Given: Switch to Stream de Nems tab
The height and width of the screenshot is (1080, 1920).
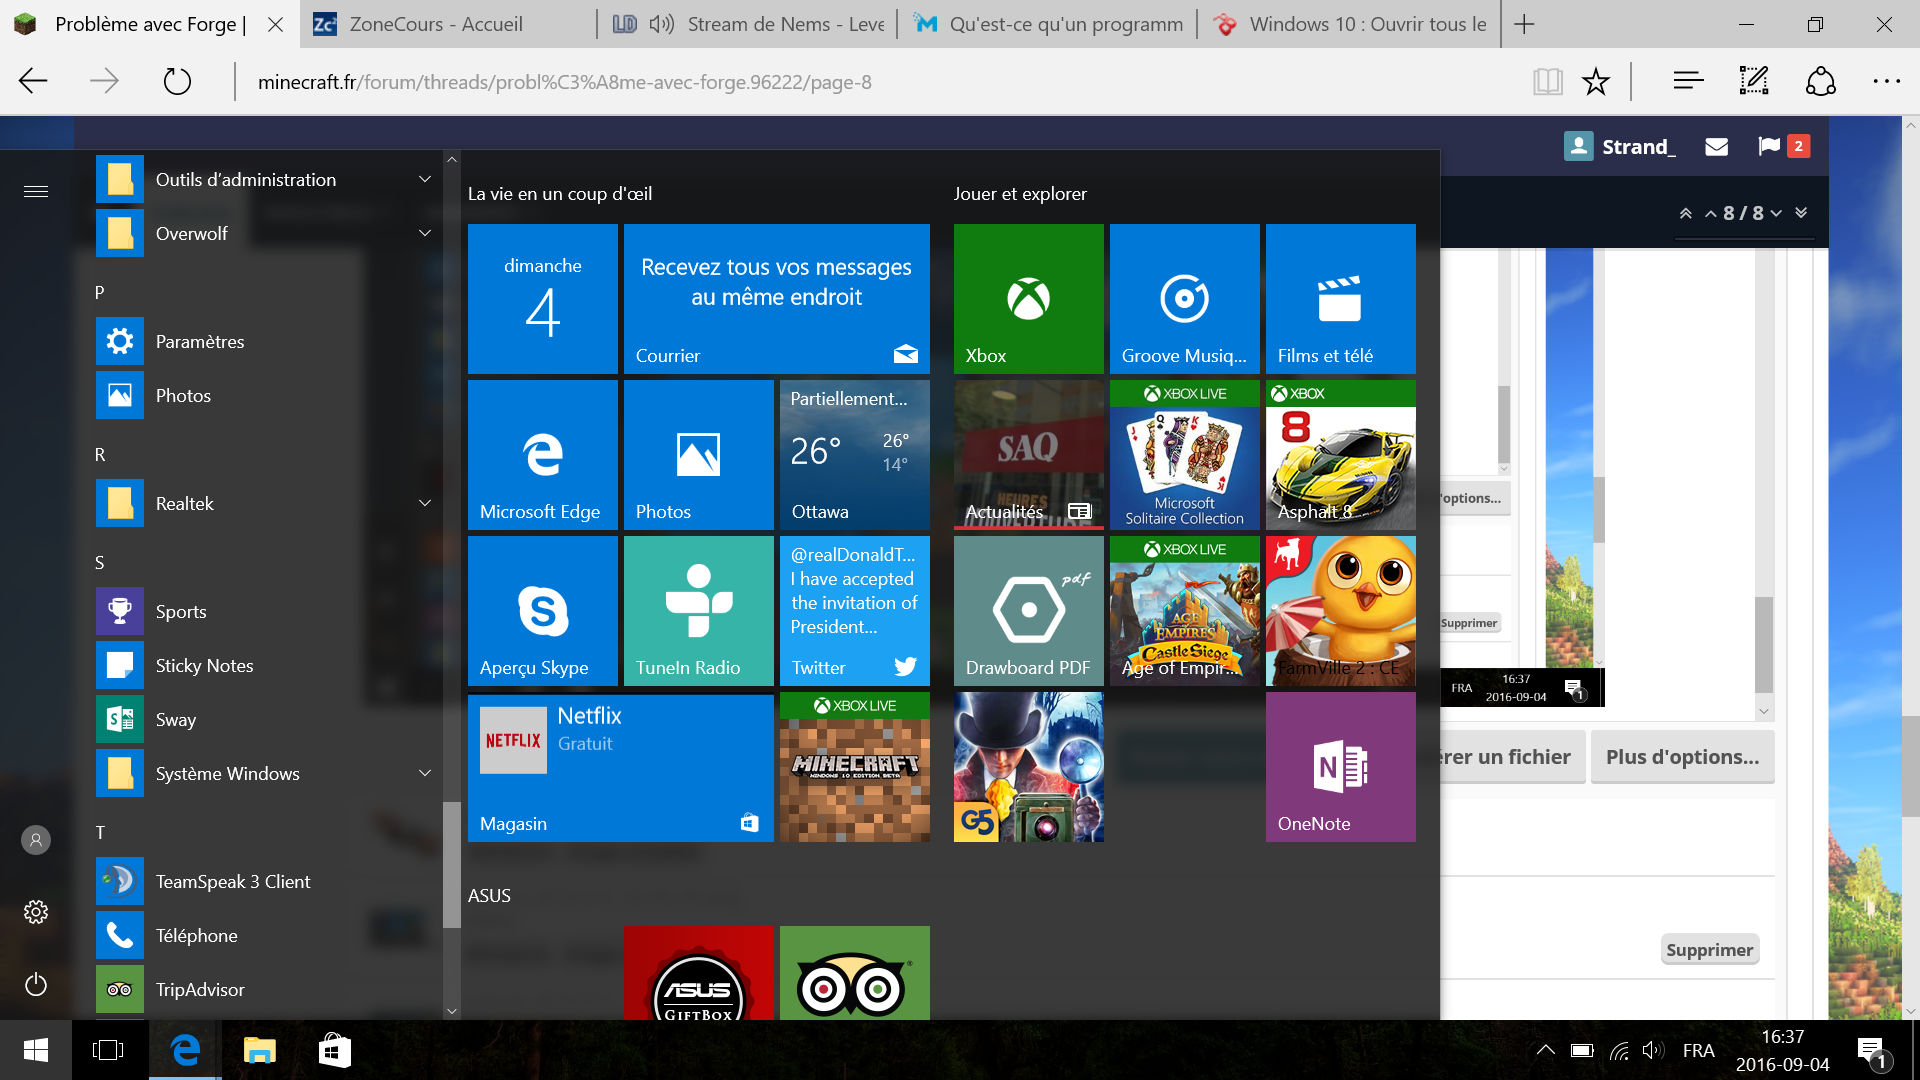Looking at the screenshot, I should coord(747,24).
